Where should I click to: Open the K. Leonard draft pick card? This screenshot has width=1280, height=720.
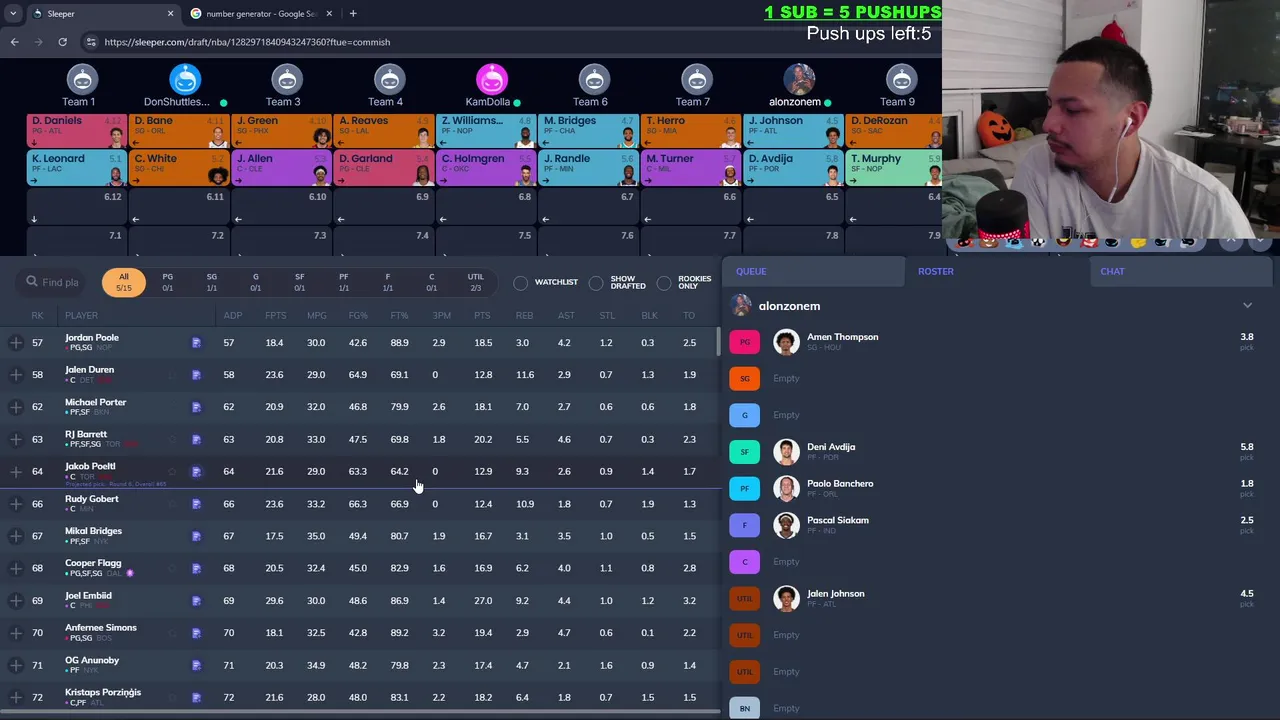click(x=76, y=168)
